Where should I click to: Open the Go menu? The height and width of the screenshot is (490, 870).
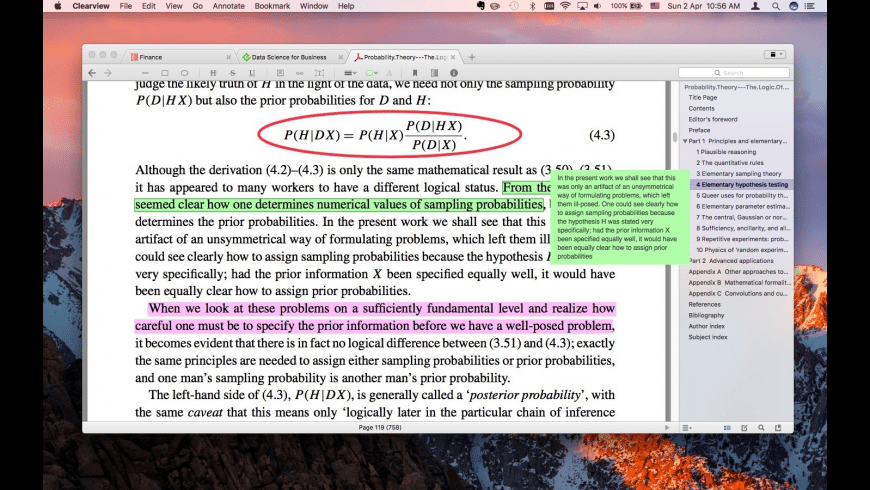click(x=198, y=6)
